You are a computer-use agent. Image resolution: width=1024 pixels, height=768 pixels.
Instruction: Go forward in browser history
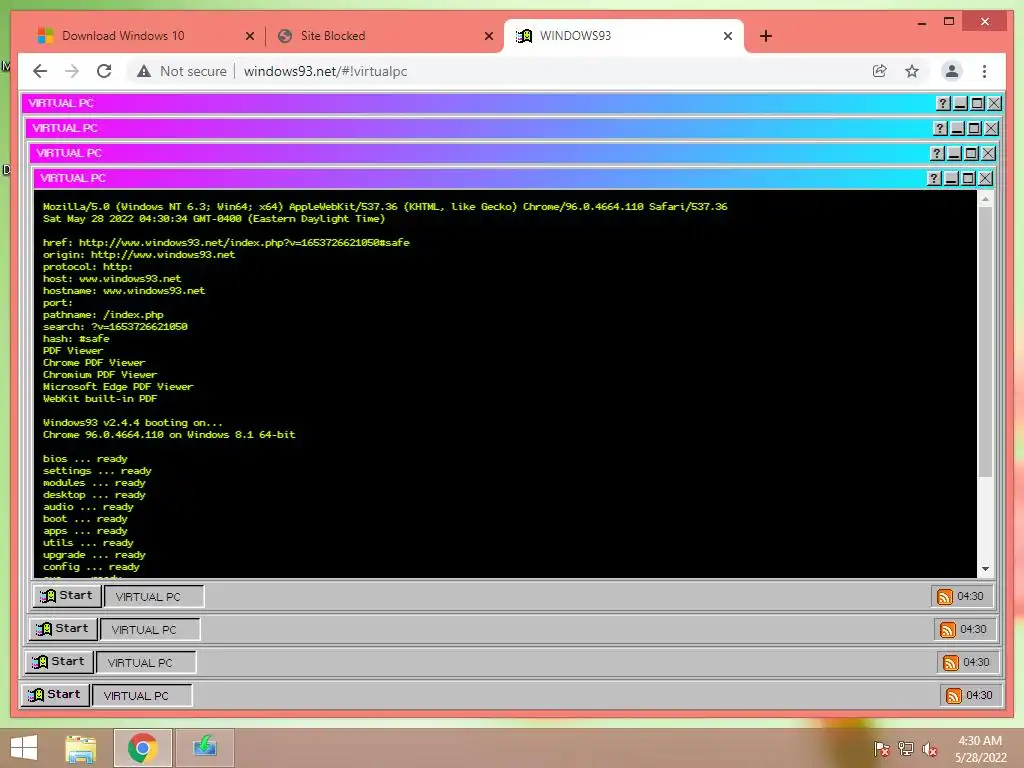click(x=72, y=71)
